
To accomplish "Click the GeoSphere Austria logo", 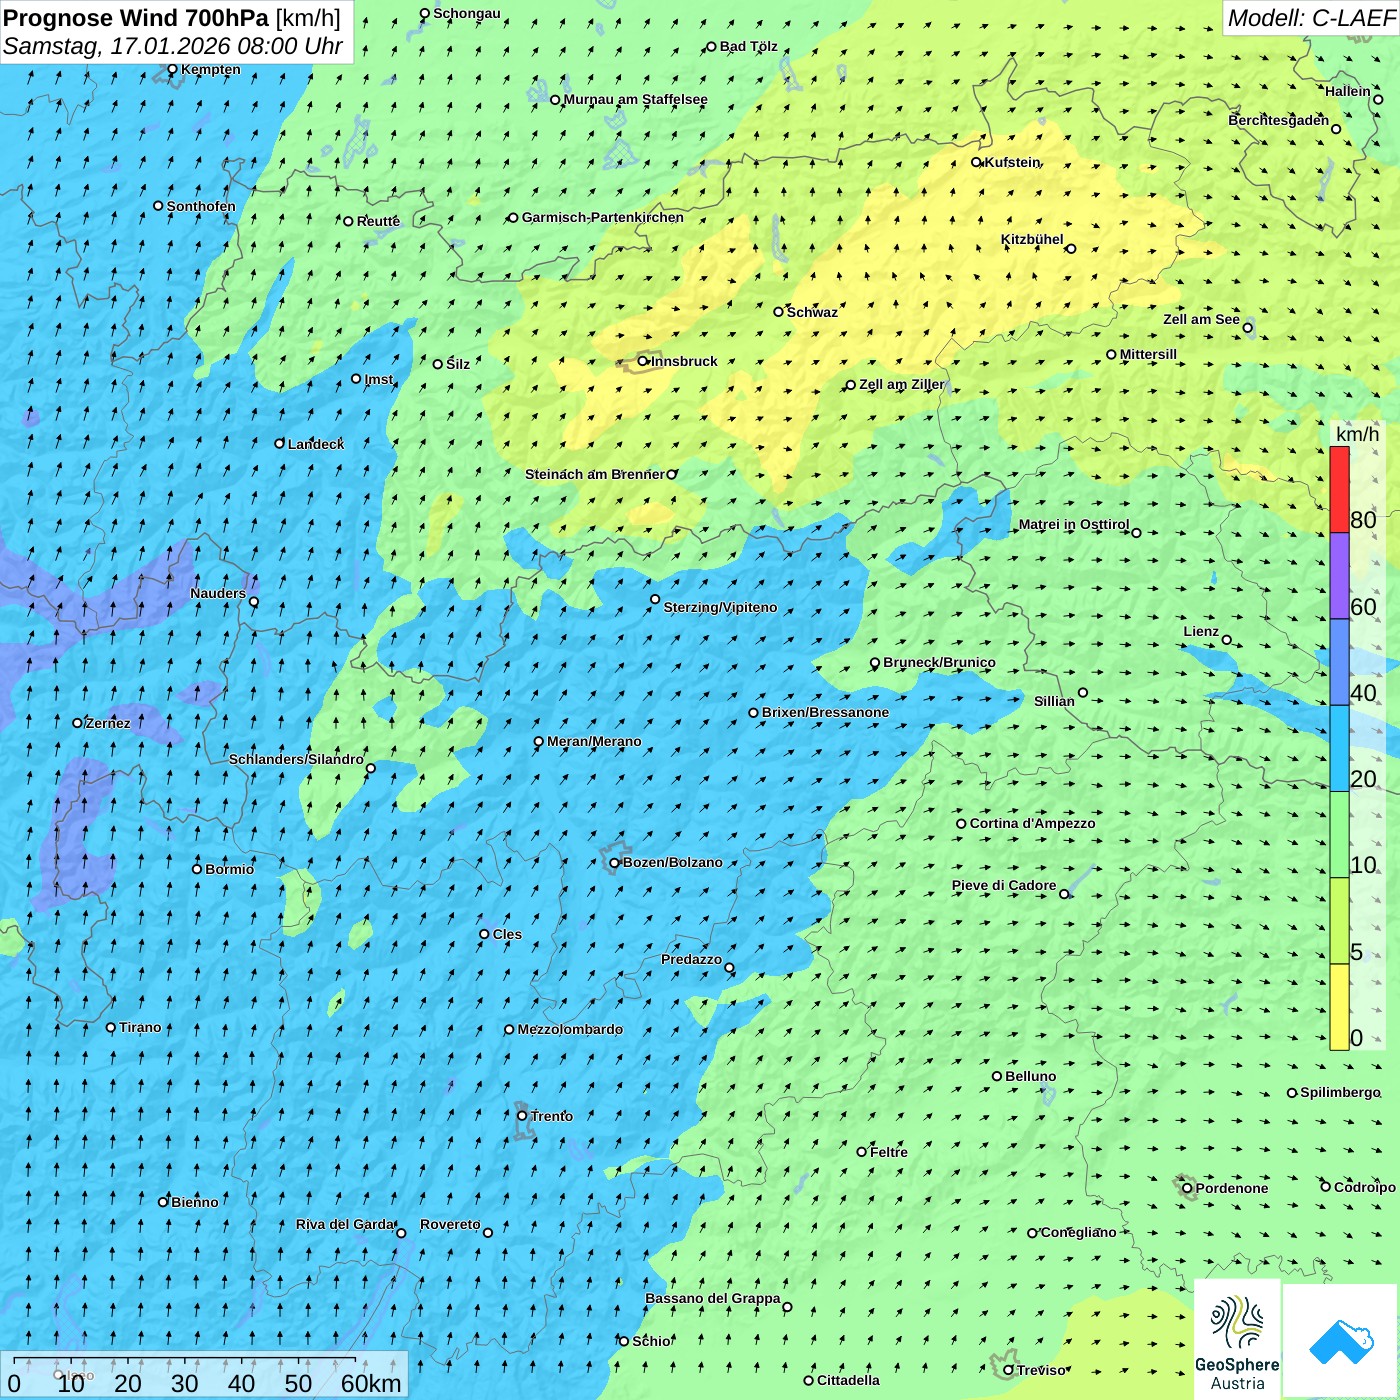I will click(x=1237, y=1340).
